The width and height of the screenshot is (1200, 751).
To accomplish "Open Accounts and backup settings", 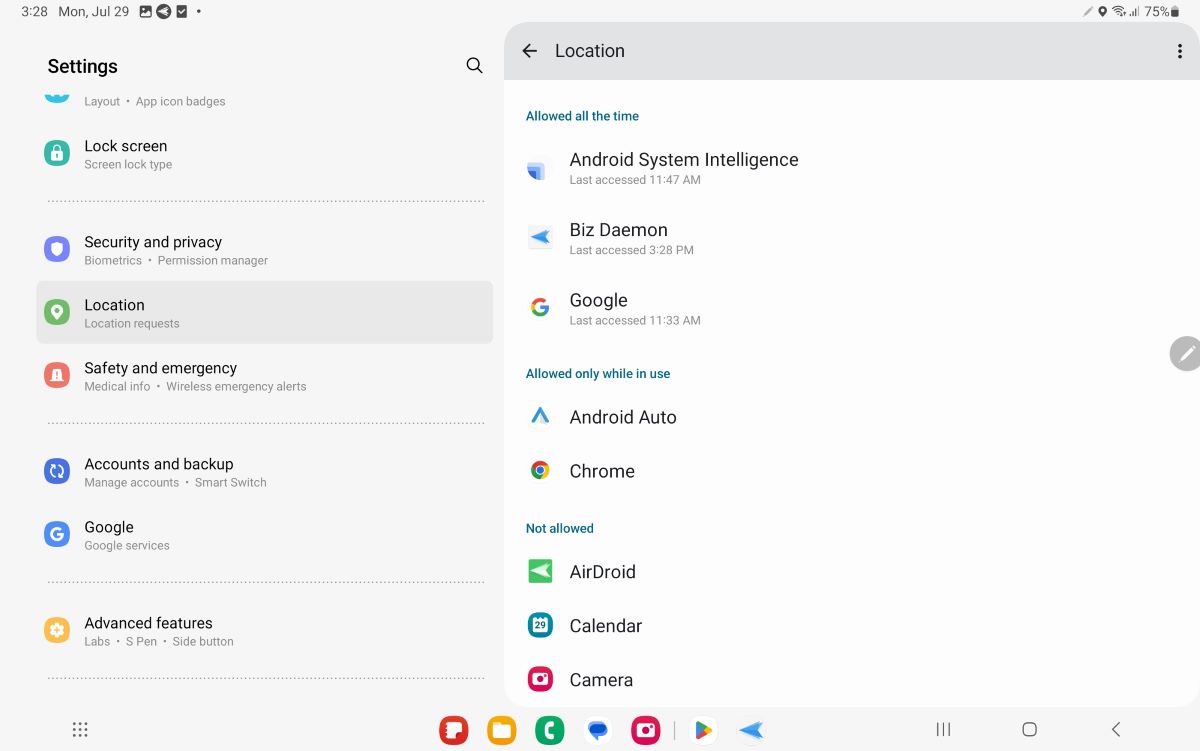I will point(158,471).
